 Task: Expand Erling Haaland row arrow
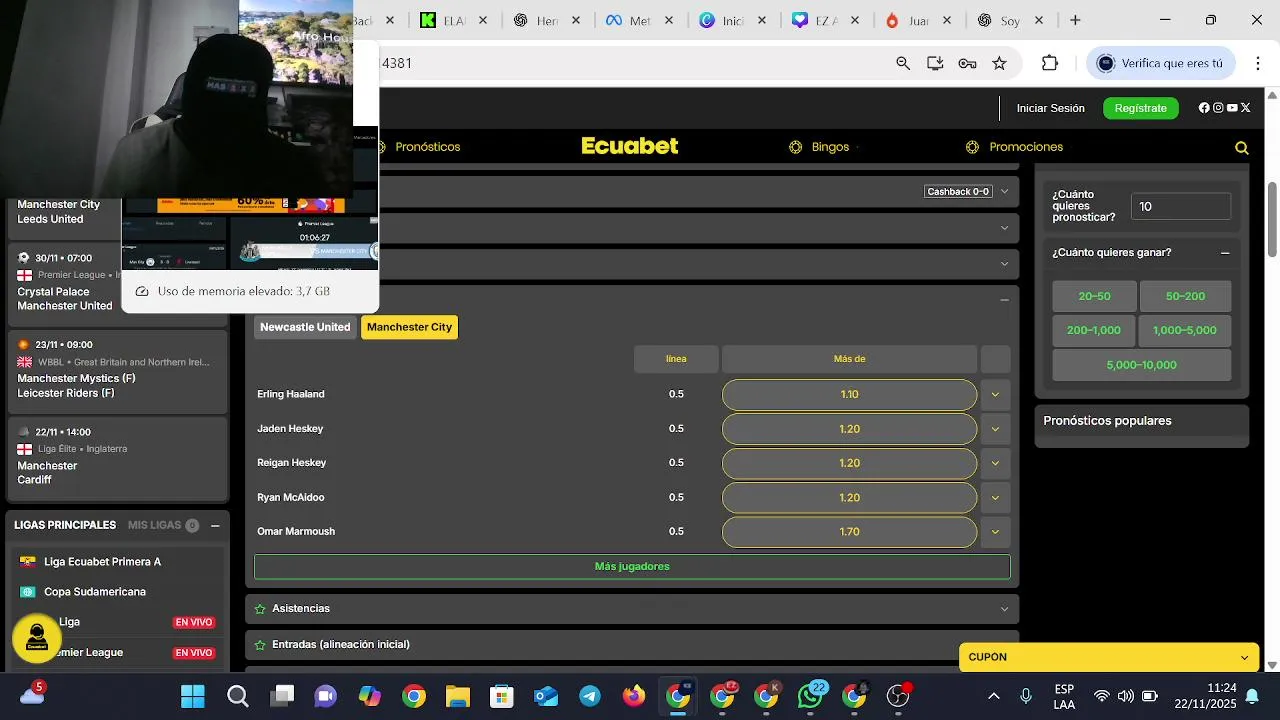pos(995,394)
